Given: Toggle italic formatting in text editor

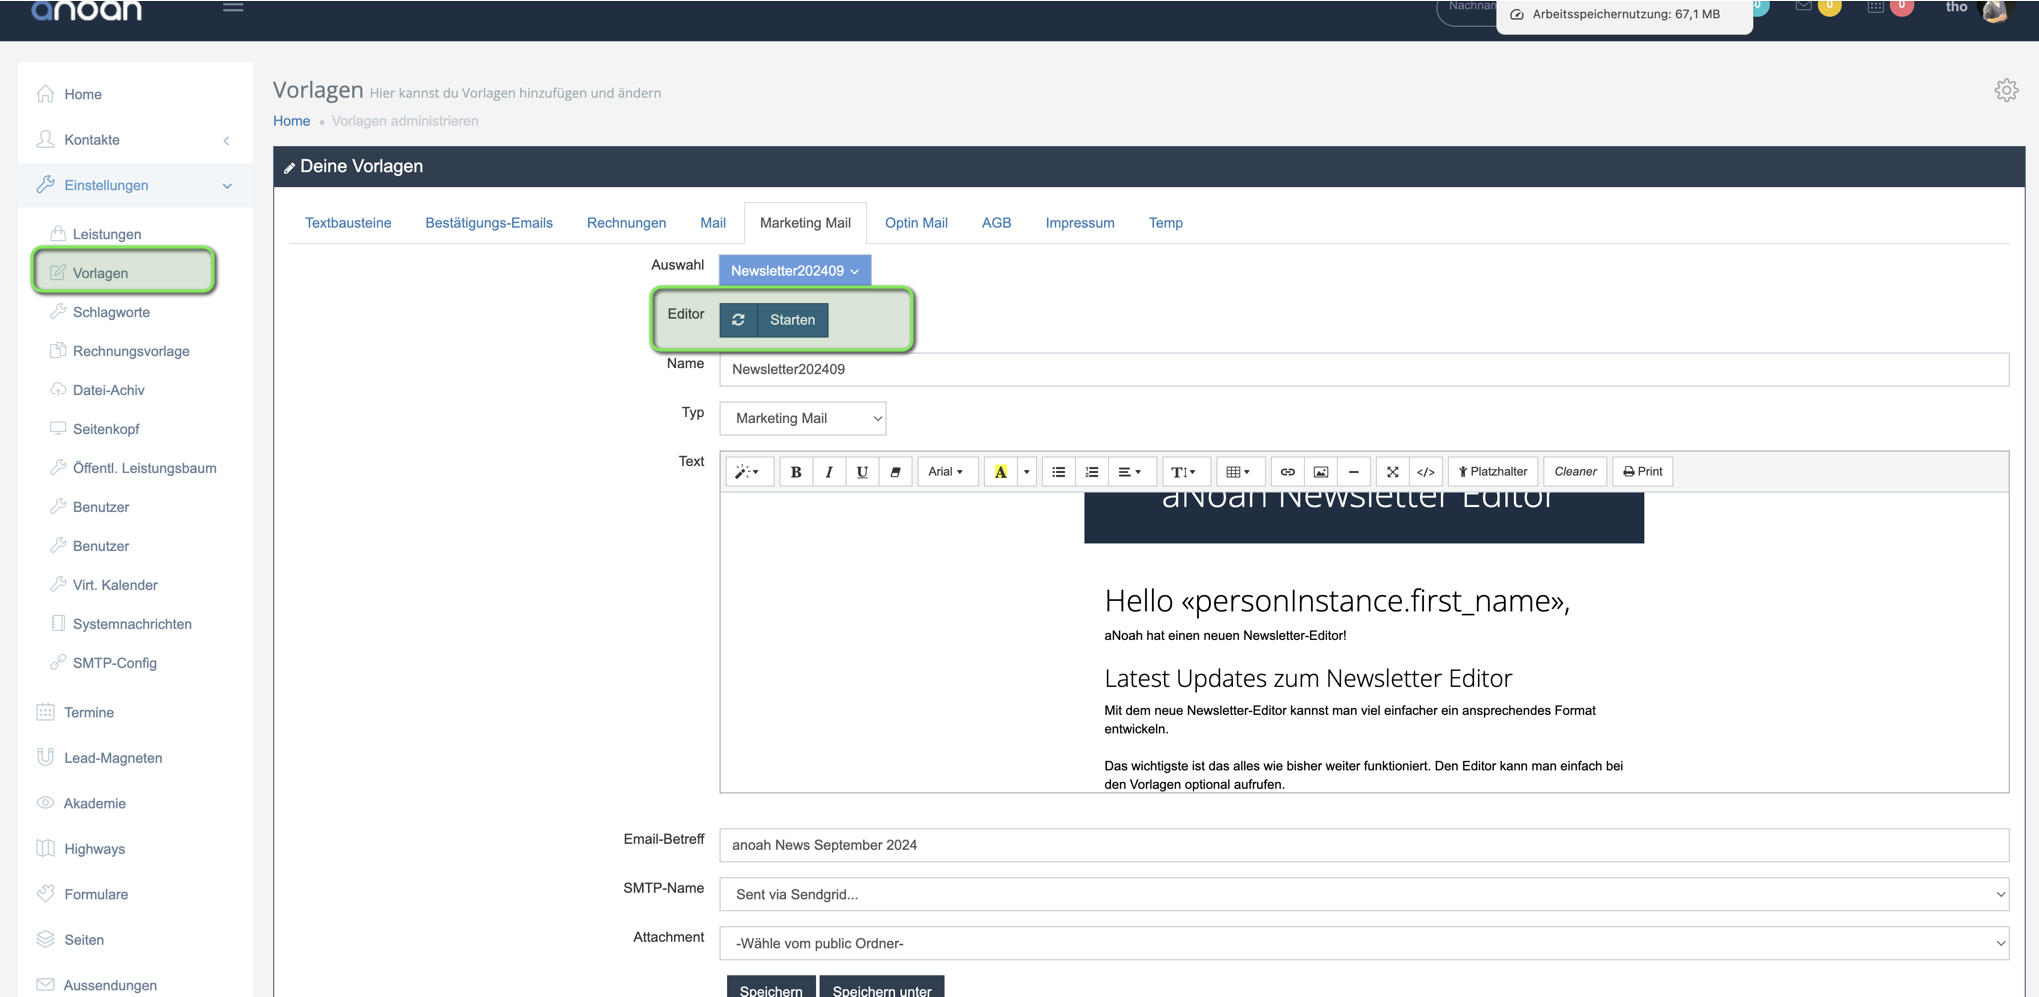Looking at the screenshot, I should 829,472.
